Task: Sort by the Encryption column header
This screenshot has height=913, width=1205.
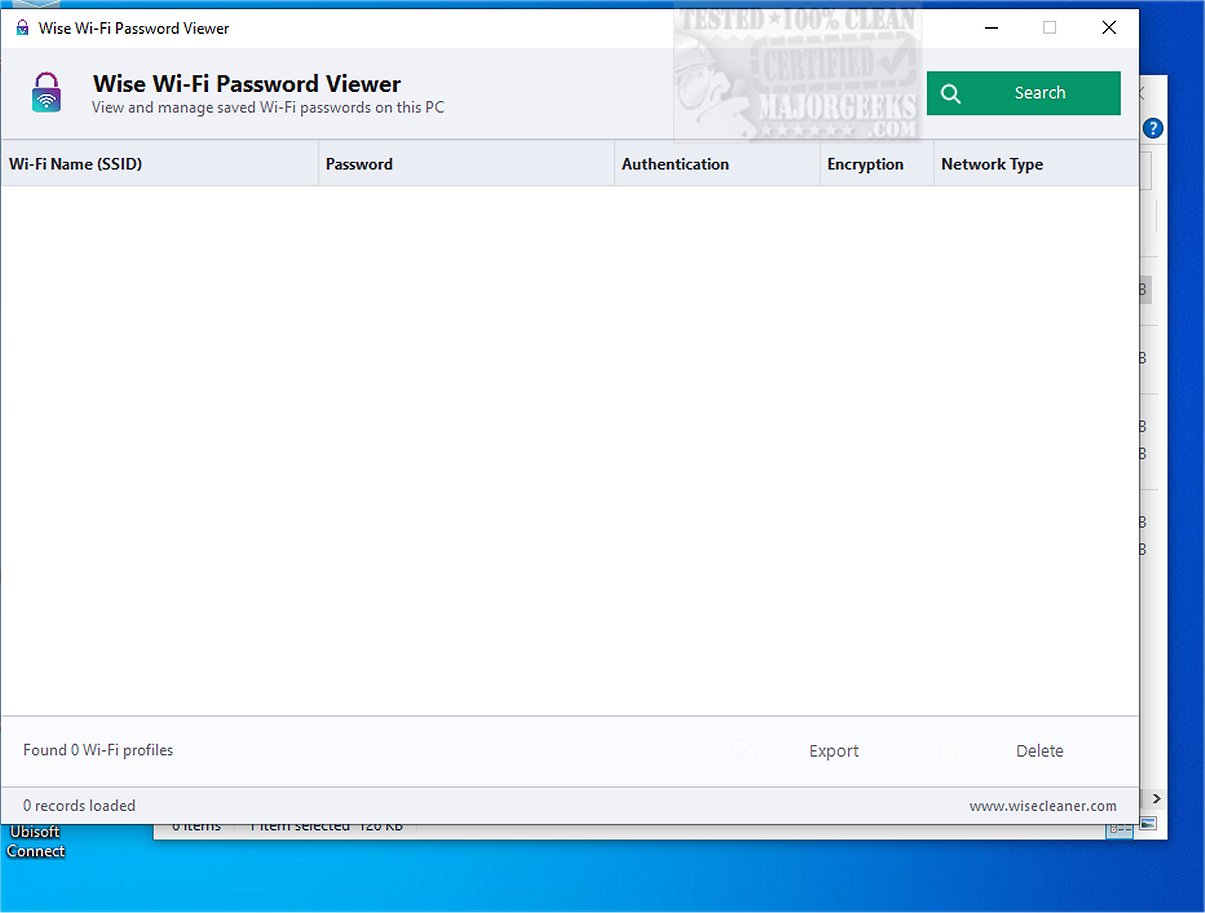Action: click(x=865, y=164)
